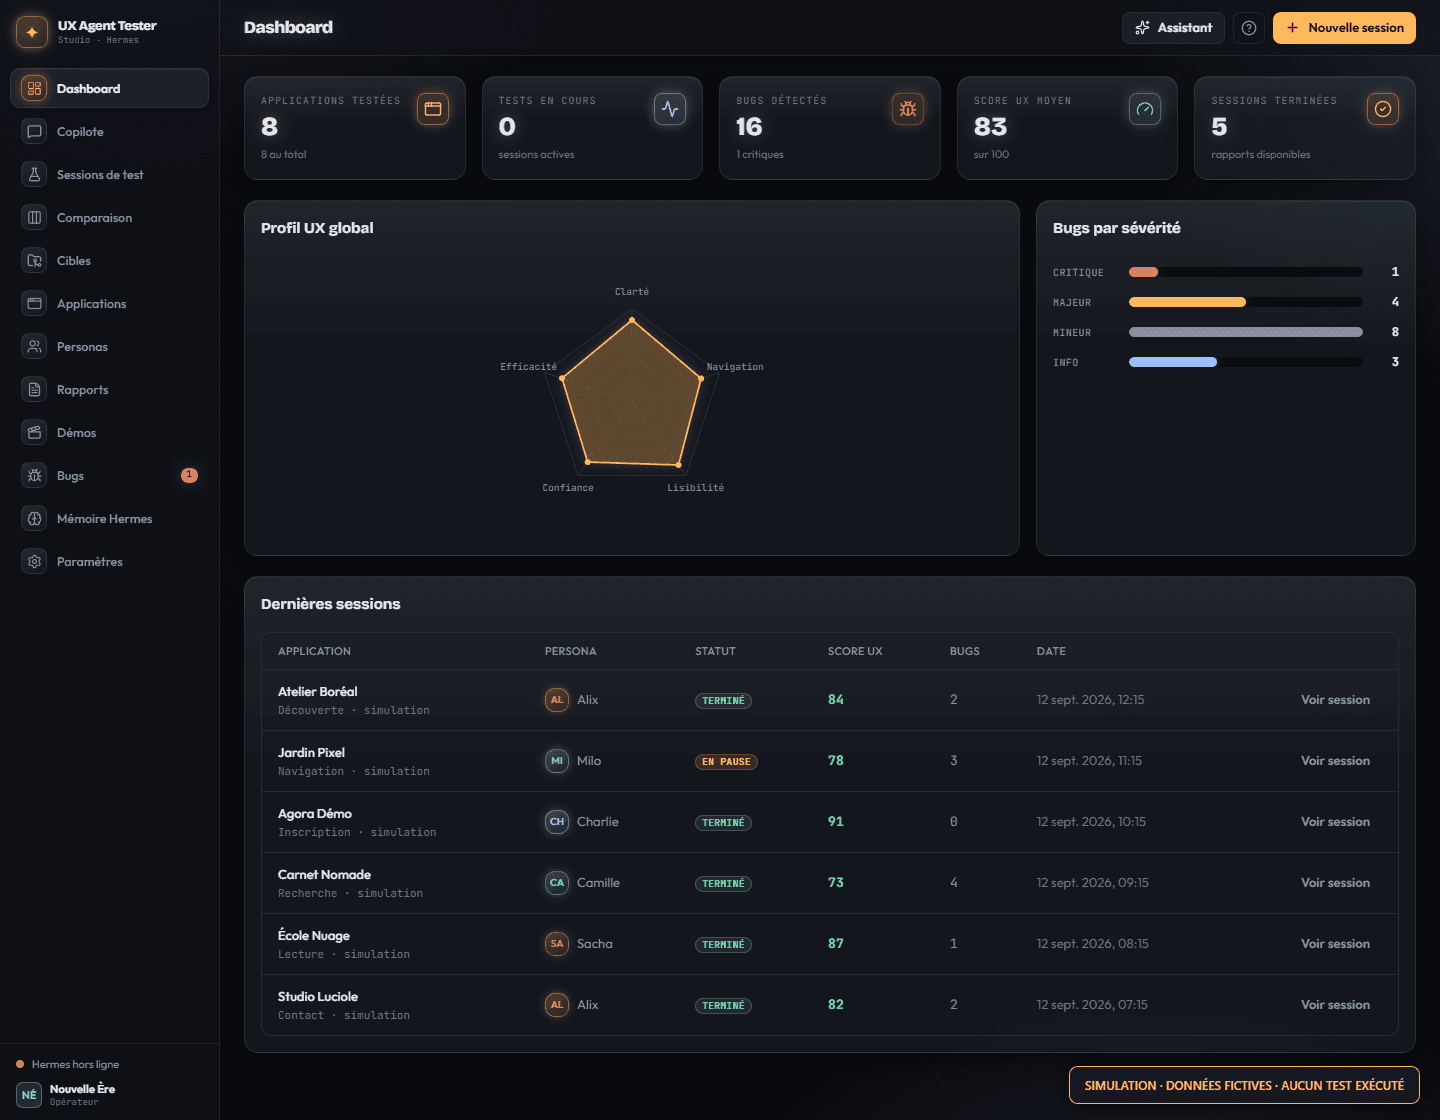View session for Agora Démo
1440x1120 pixels.
point(1335,822)
